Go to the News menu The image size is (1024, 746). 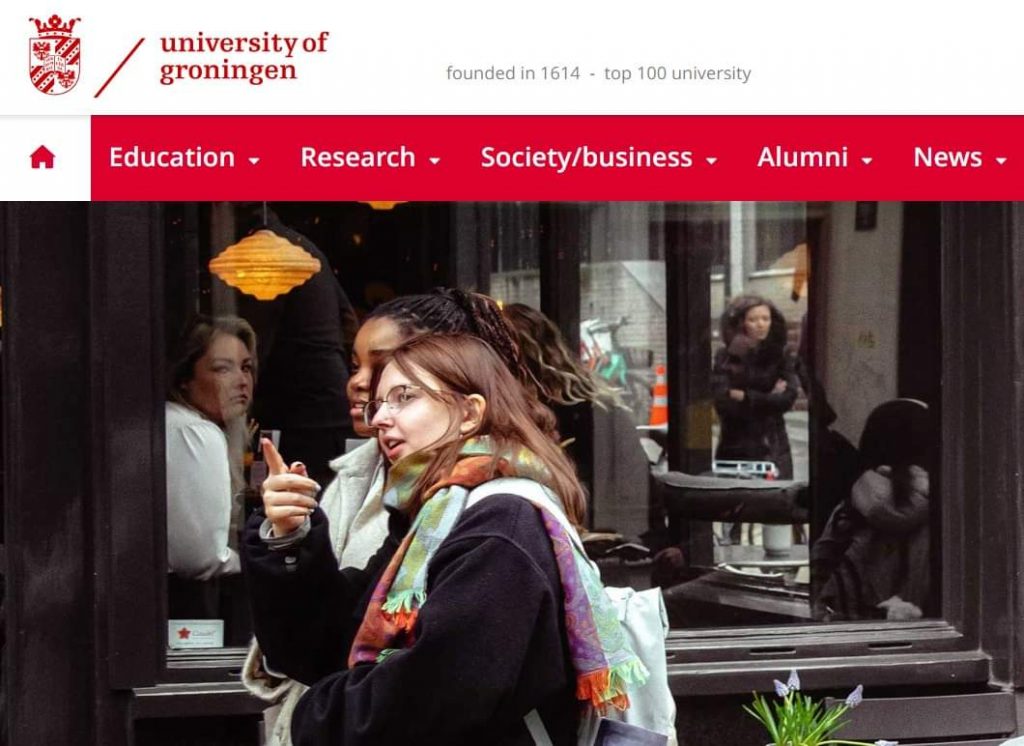pyautogui.click(x=948, y=157)
